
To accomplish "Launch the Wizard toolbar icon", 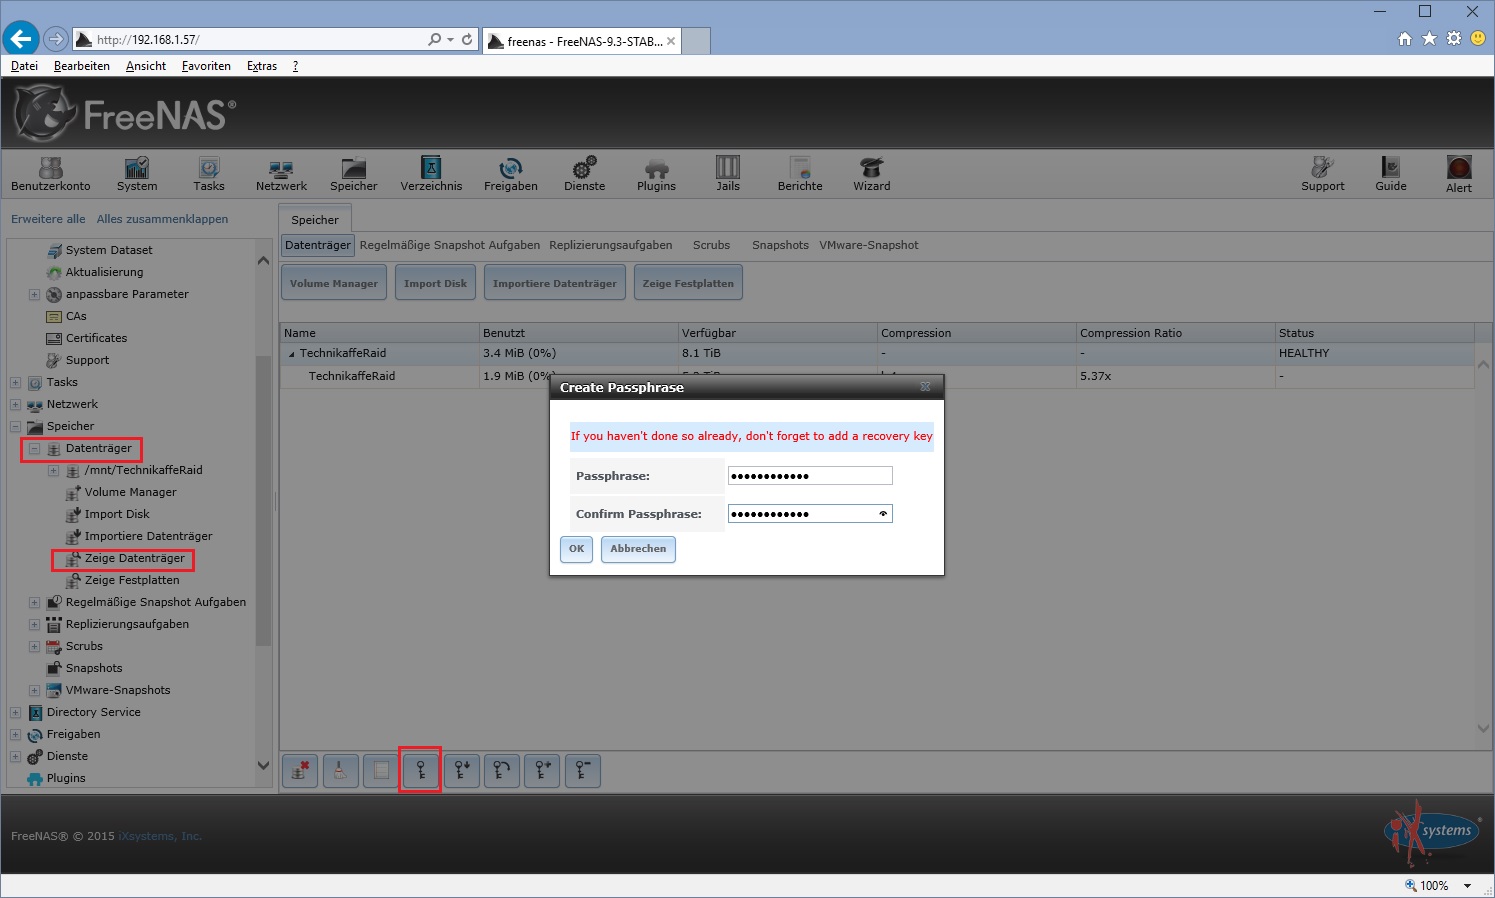I will pos(872,173).
